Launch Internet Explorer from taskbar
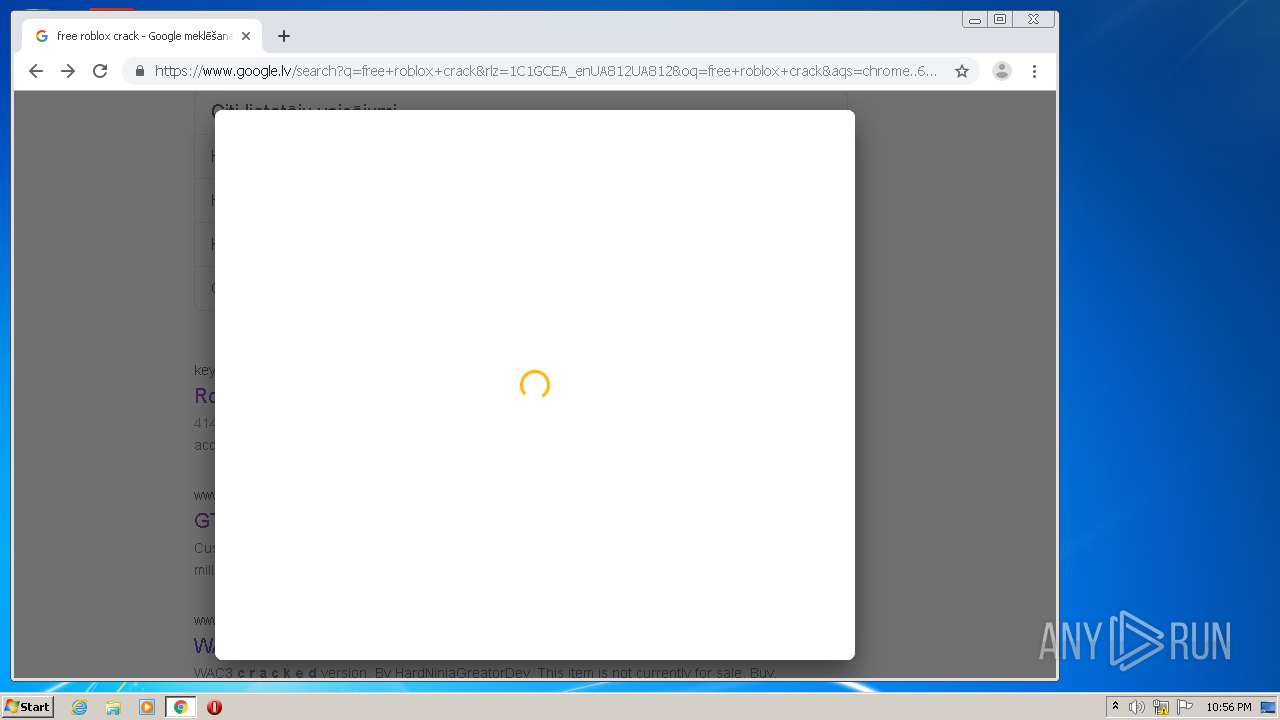The width and height of the screenshot is (1280, 720). [79, 707]
